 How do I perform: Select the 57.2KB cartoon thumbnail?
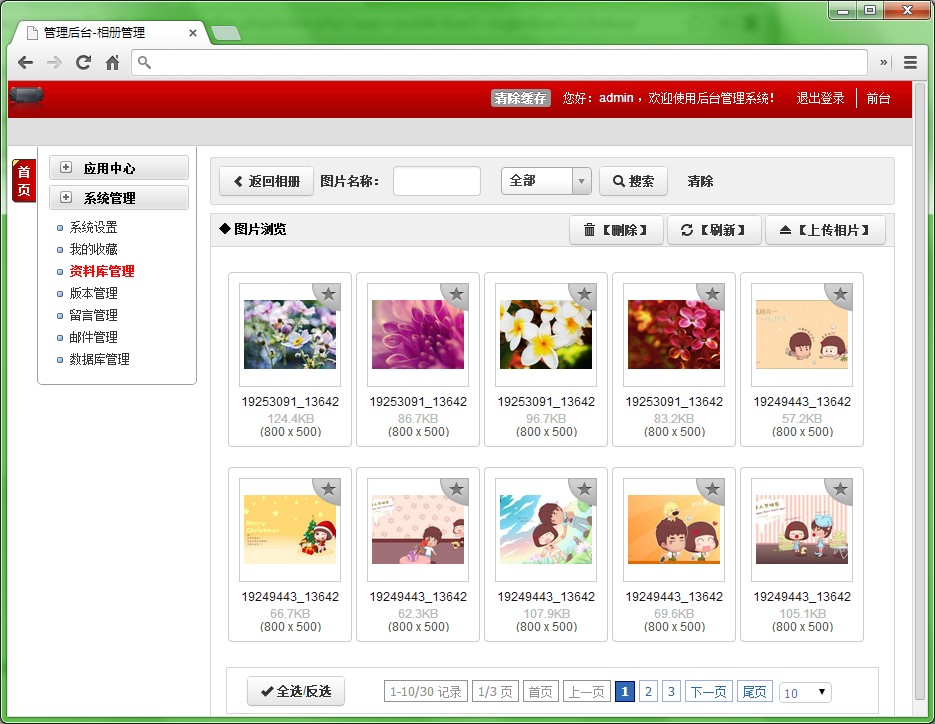[x=802, y=335]
